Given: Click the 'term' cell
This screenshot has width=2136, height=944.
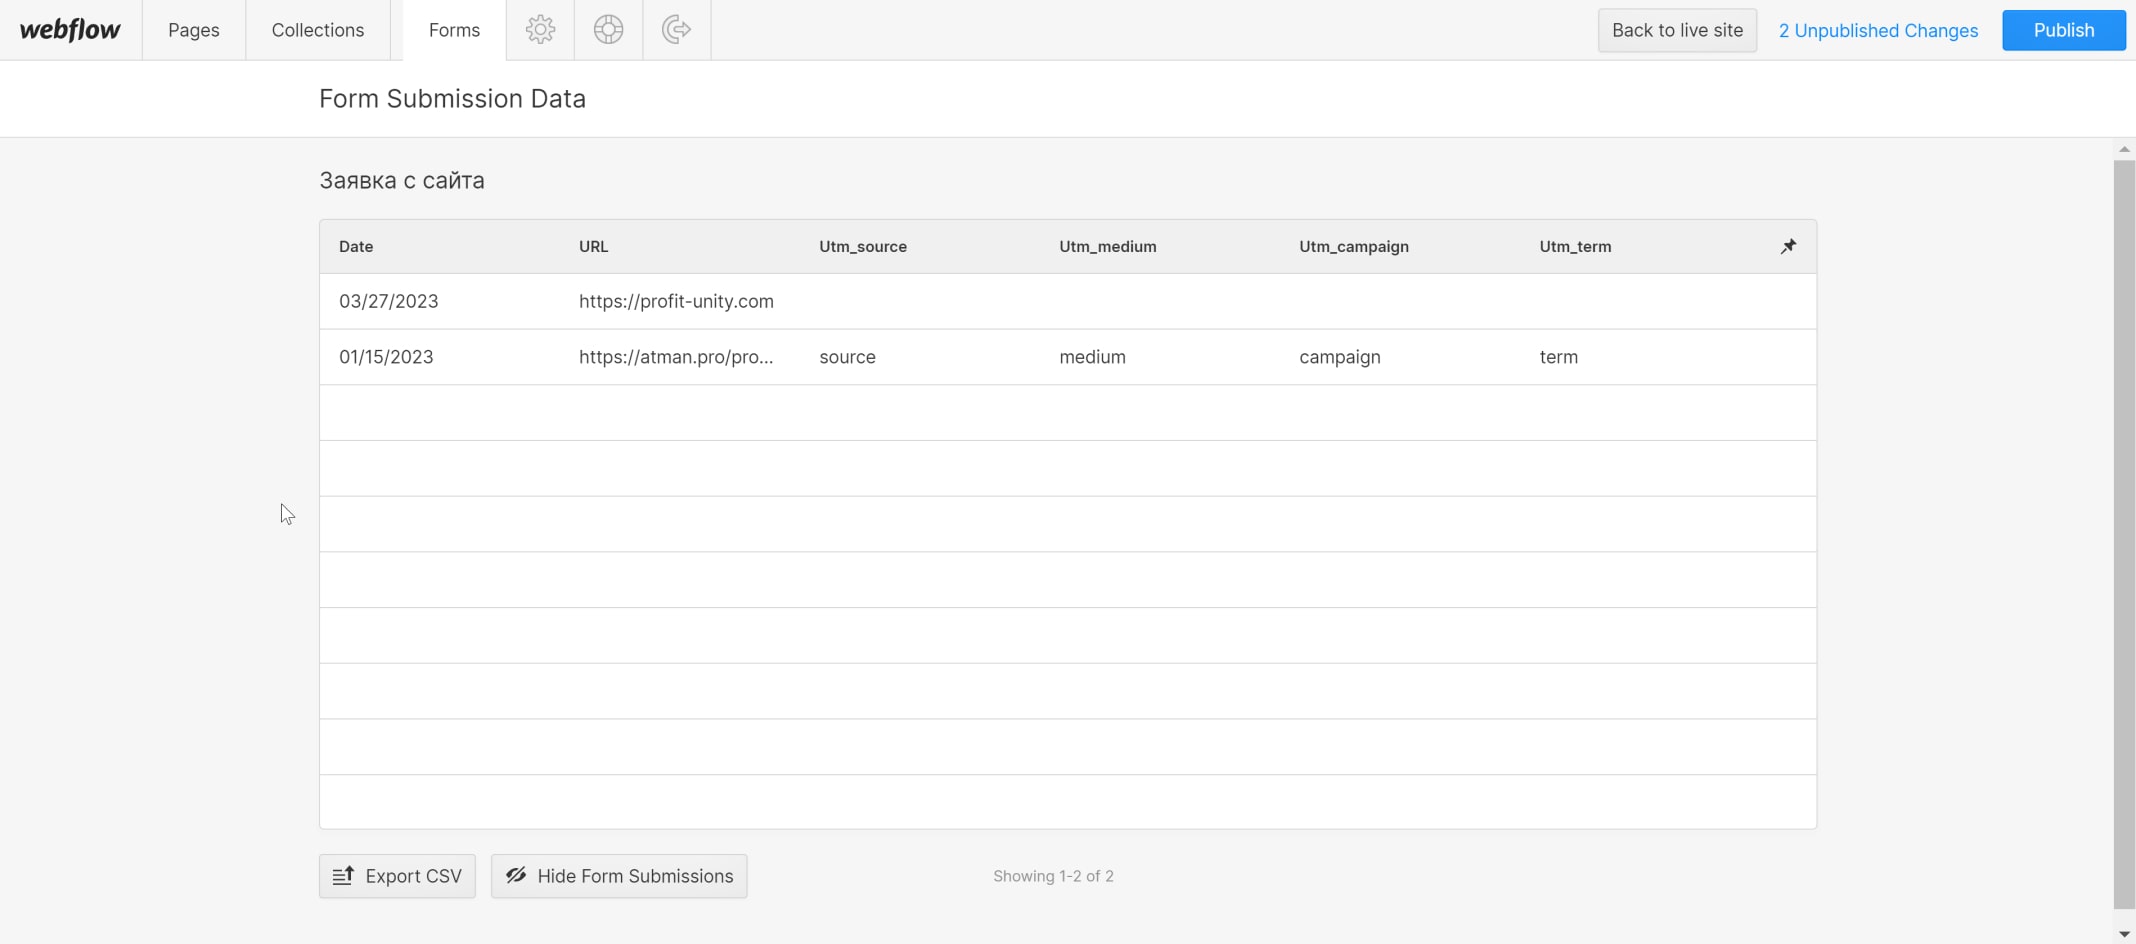Looking at the screenshot, I should pos(1558,357).
